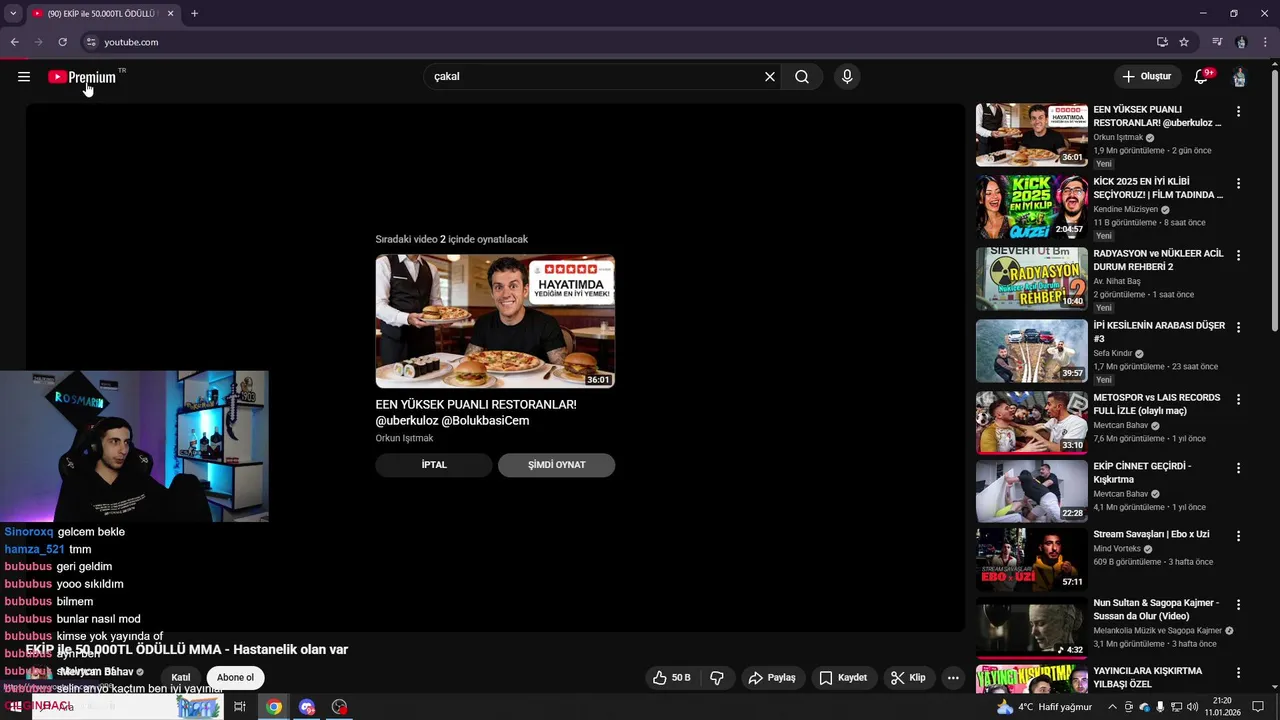Screen dimensions: 1280x720
Task: Open Chrome from the taskbar
Action: tap(274, 707)
